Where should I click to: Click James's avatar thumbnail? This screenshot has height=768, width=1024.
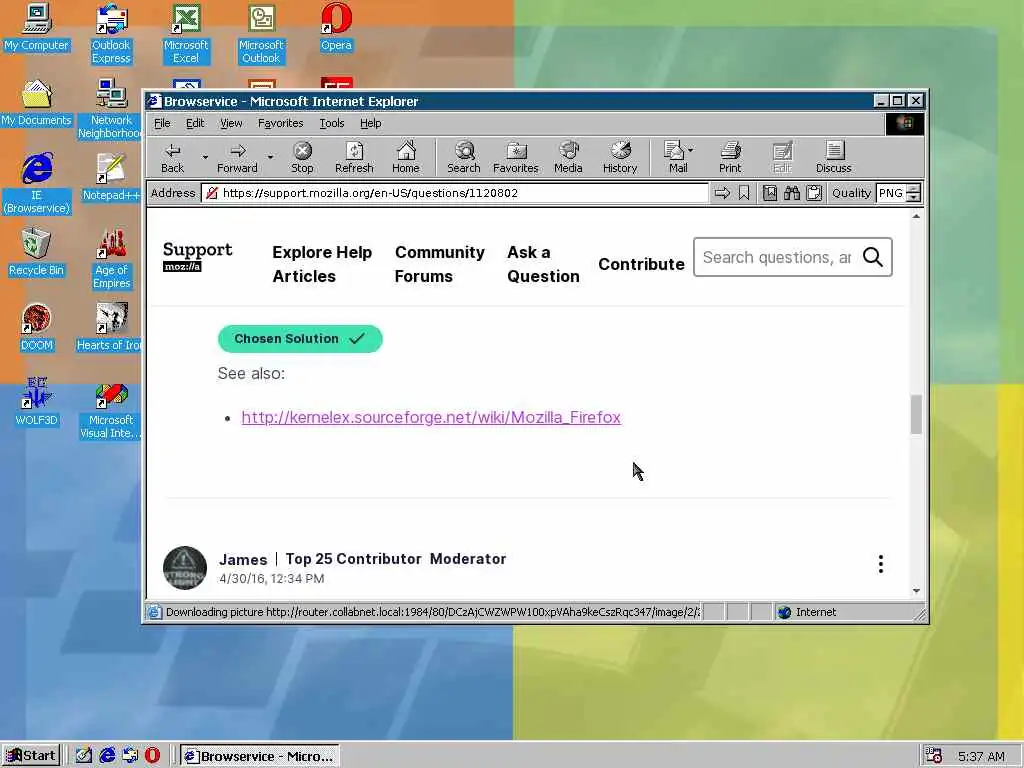[185, 568]
